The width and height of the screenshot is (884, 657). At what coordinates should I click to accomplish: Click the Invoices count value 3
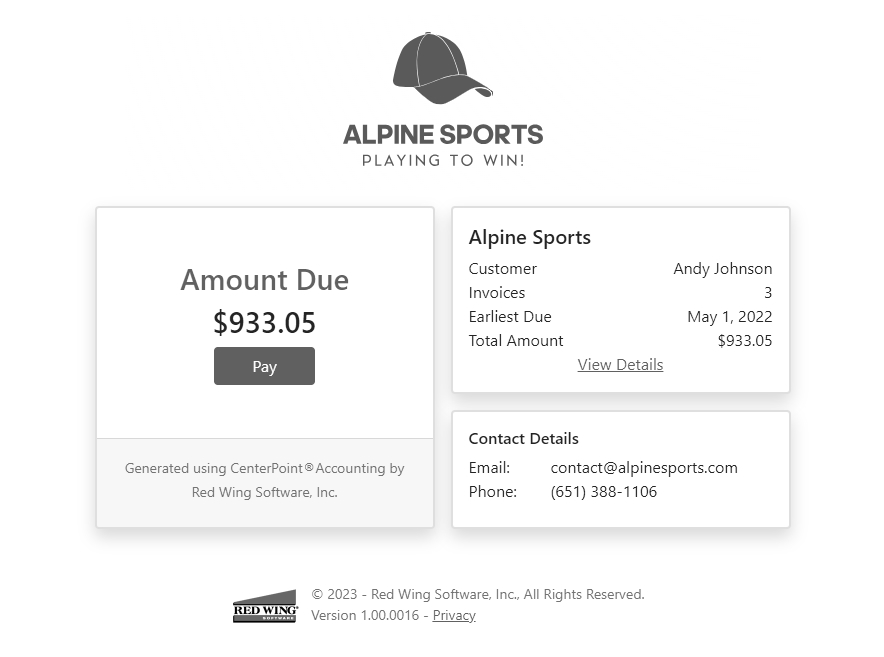coord(768,293)
